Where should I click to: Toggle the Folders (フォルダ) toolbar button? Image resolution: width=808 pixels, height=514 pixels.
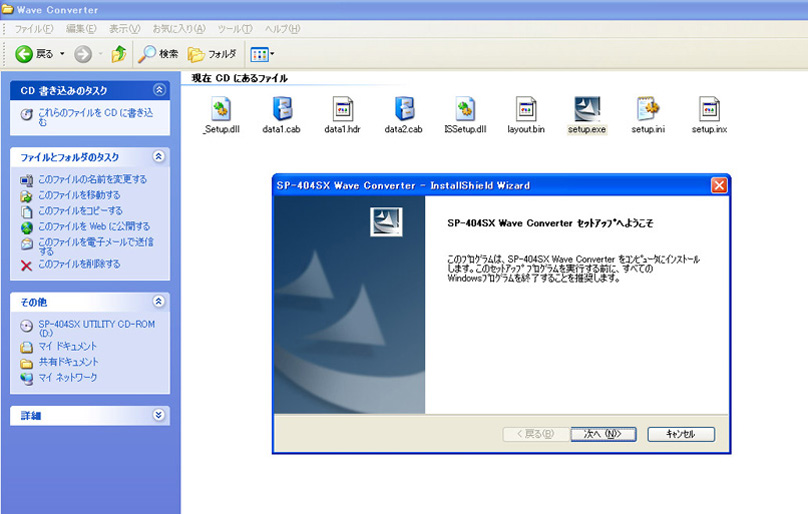point(212,54)
